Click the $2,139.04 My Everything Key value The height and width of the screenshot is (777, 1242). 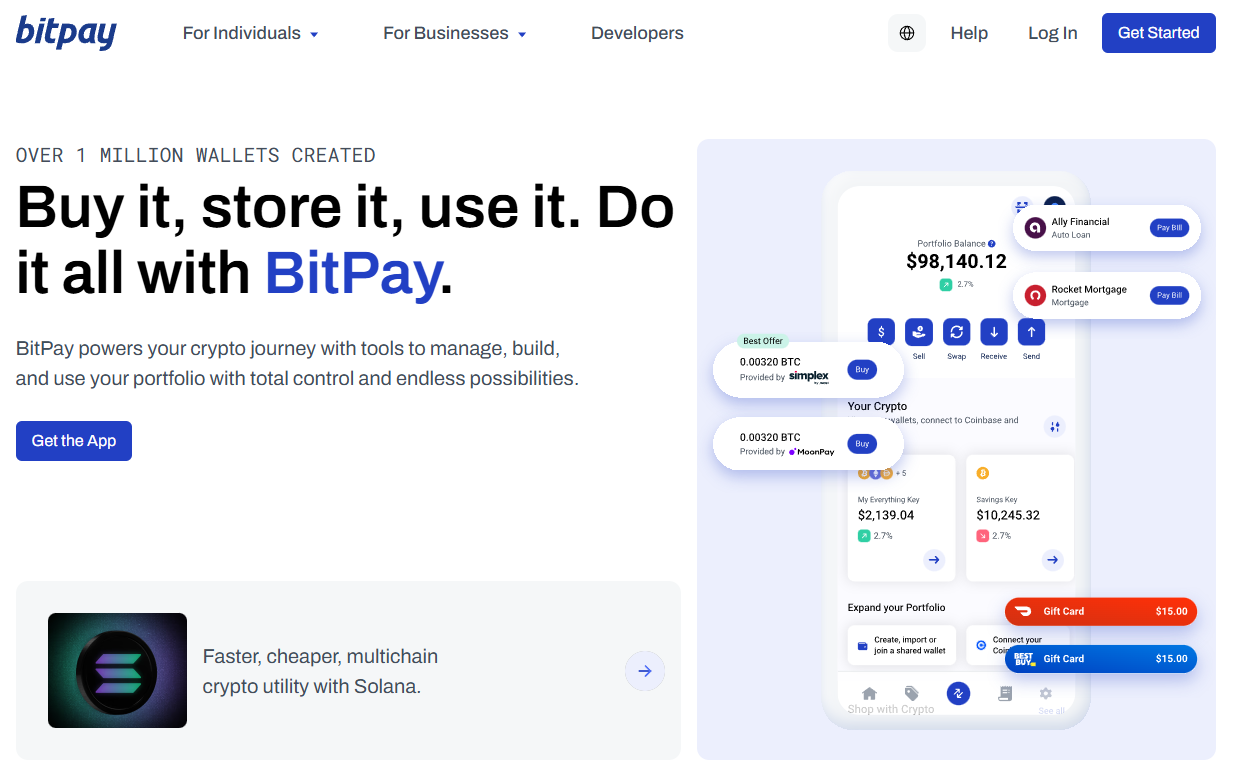(x=886, y=515)
